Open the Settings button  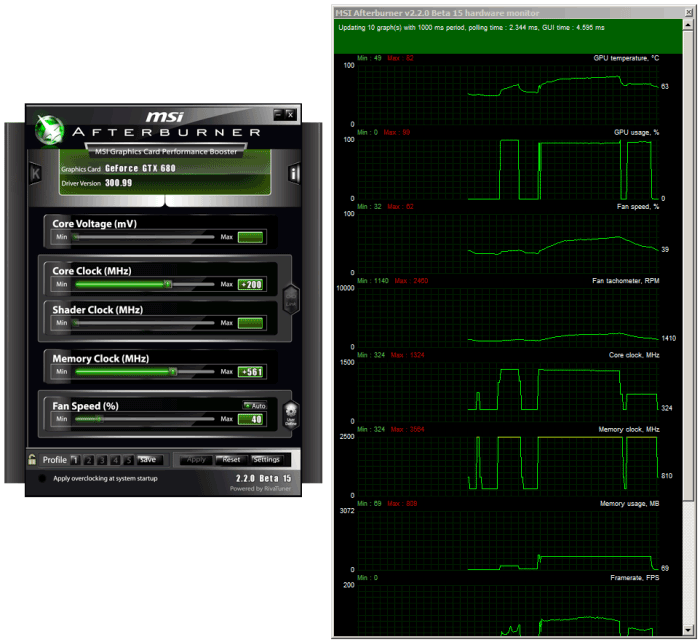266,460
